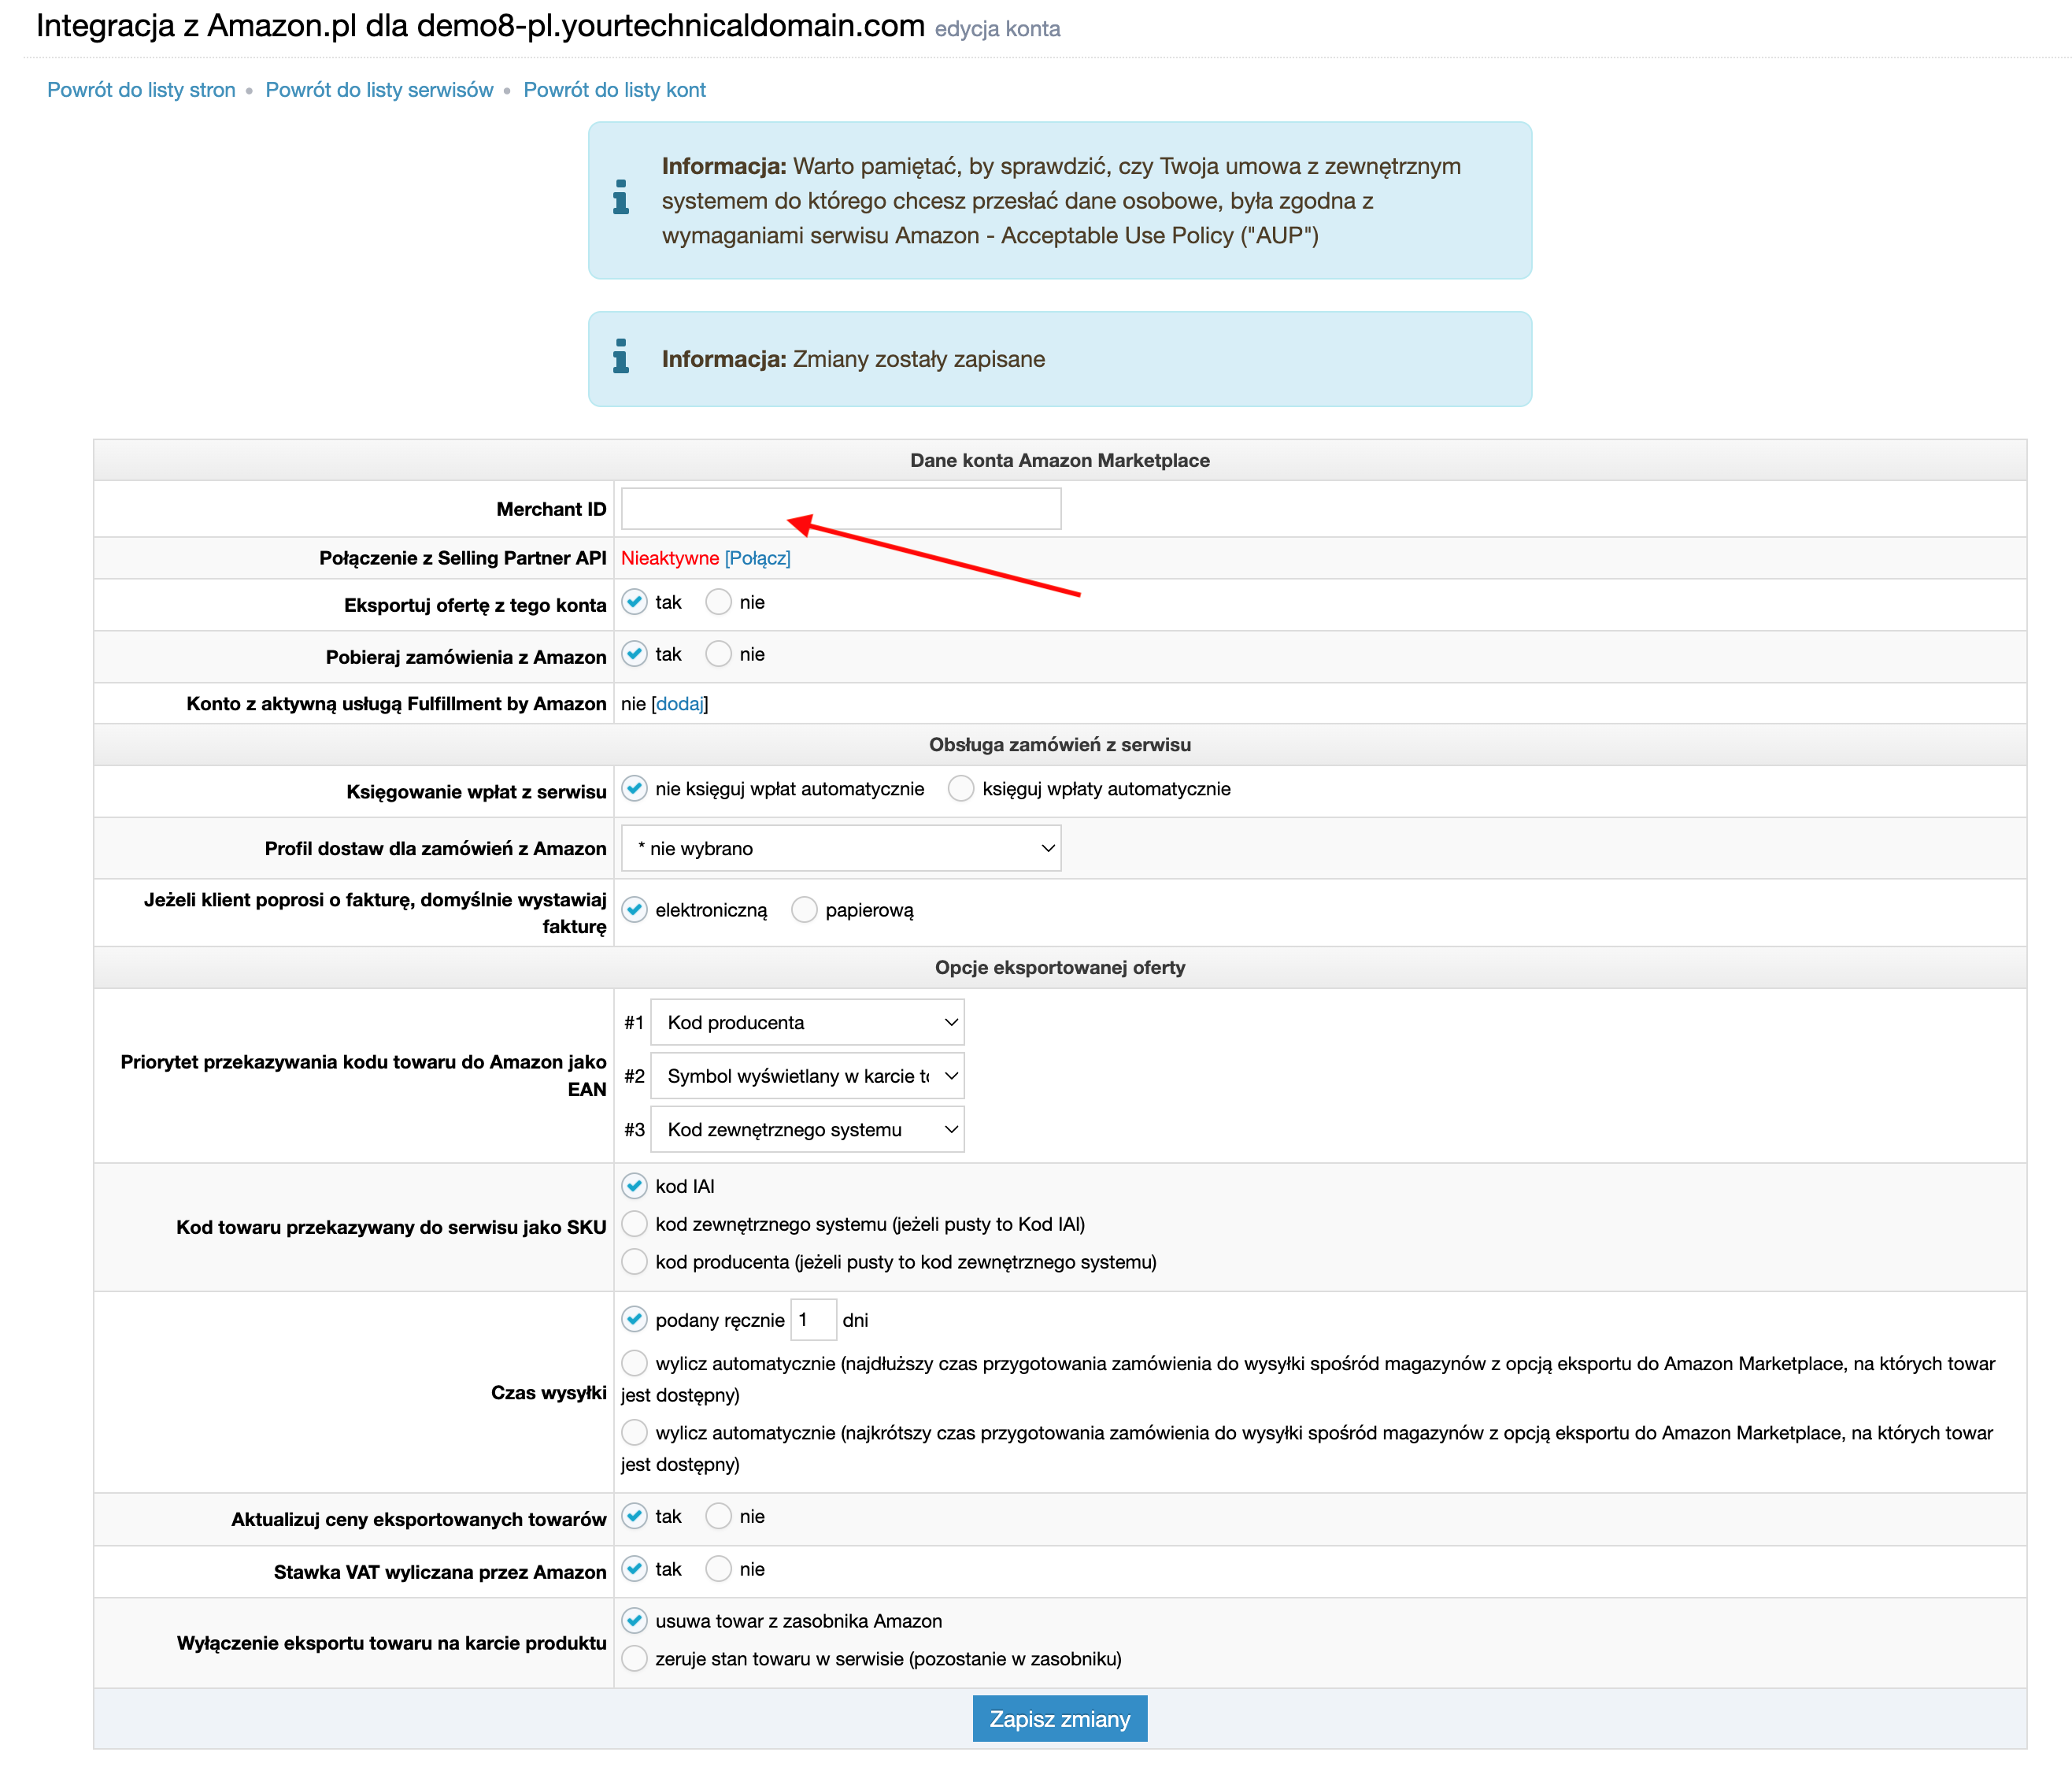Viewport: 2072px width, 1778px height.
Task: Click dodaj link for Fulfillment by Amazon
Action: coord(680,704)
